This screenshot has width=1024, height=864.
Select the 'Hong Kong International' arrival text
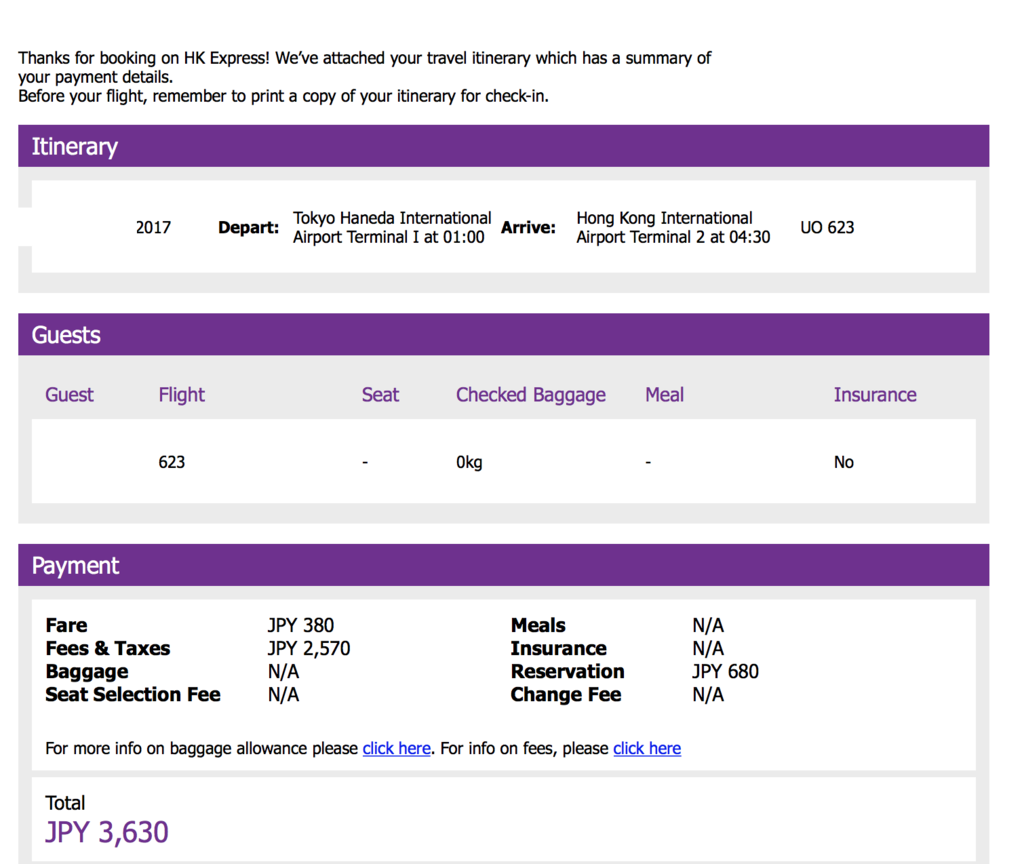pos(664,218)
